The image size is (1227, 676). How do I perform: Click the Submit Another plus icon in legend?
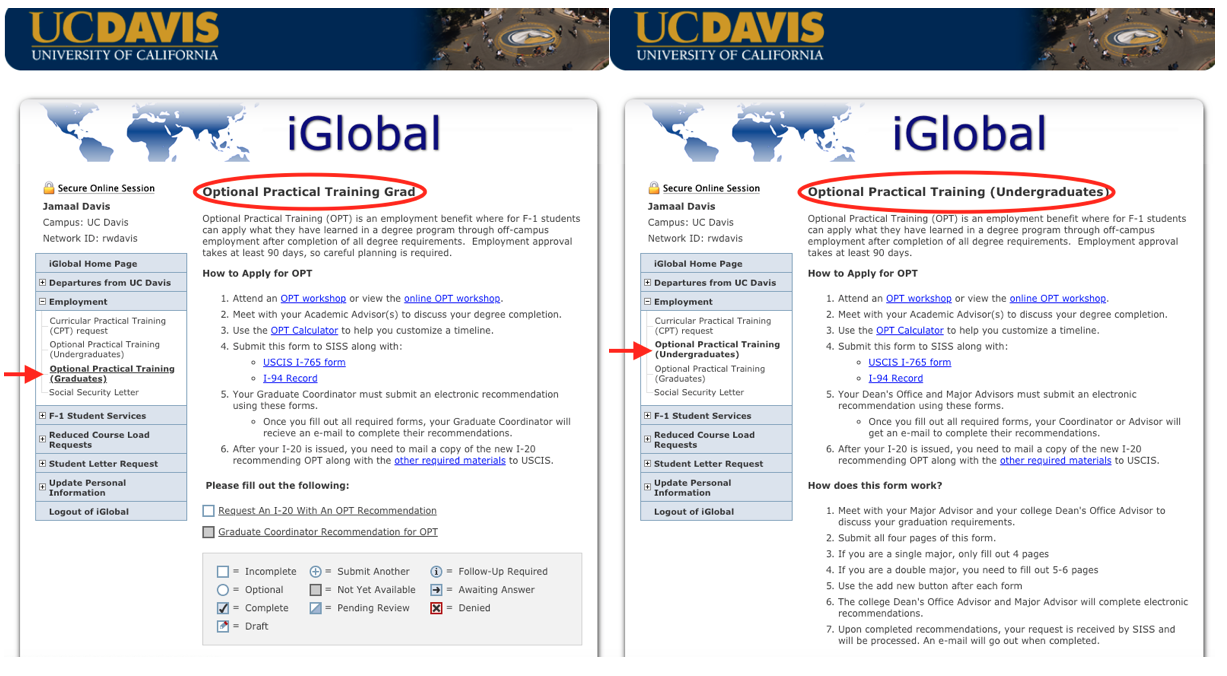point(316,572)
